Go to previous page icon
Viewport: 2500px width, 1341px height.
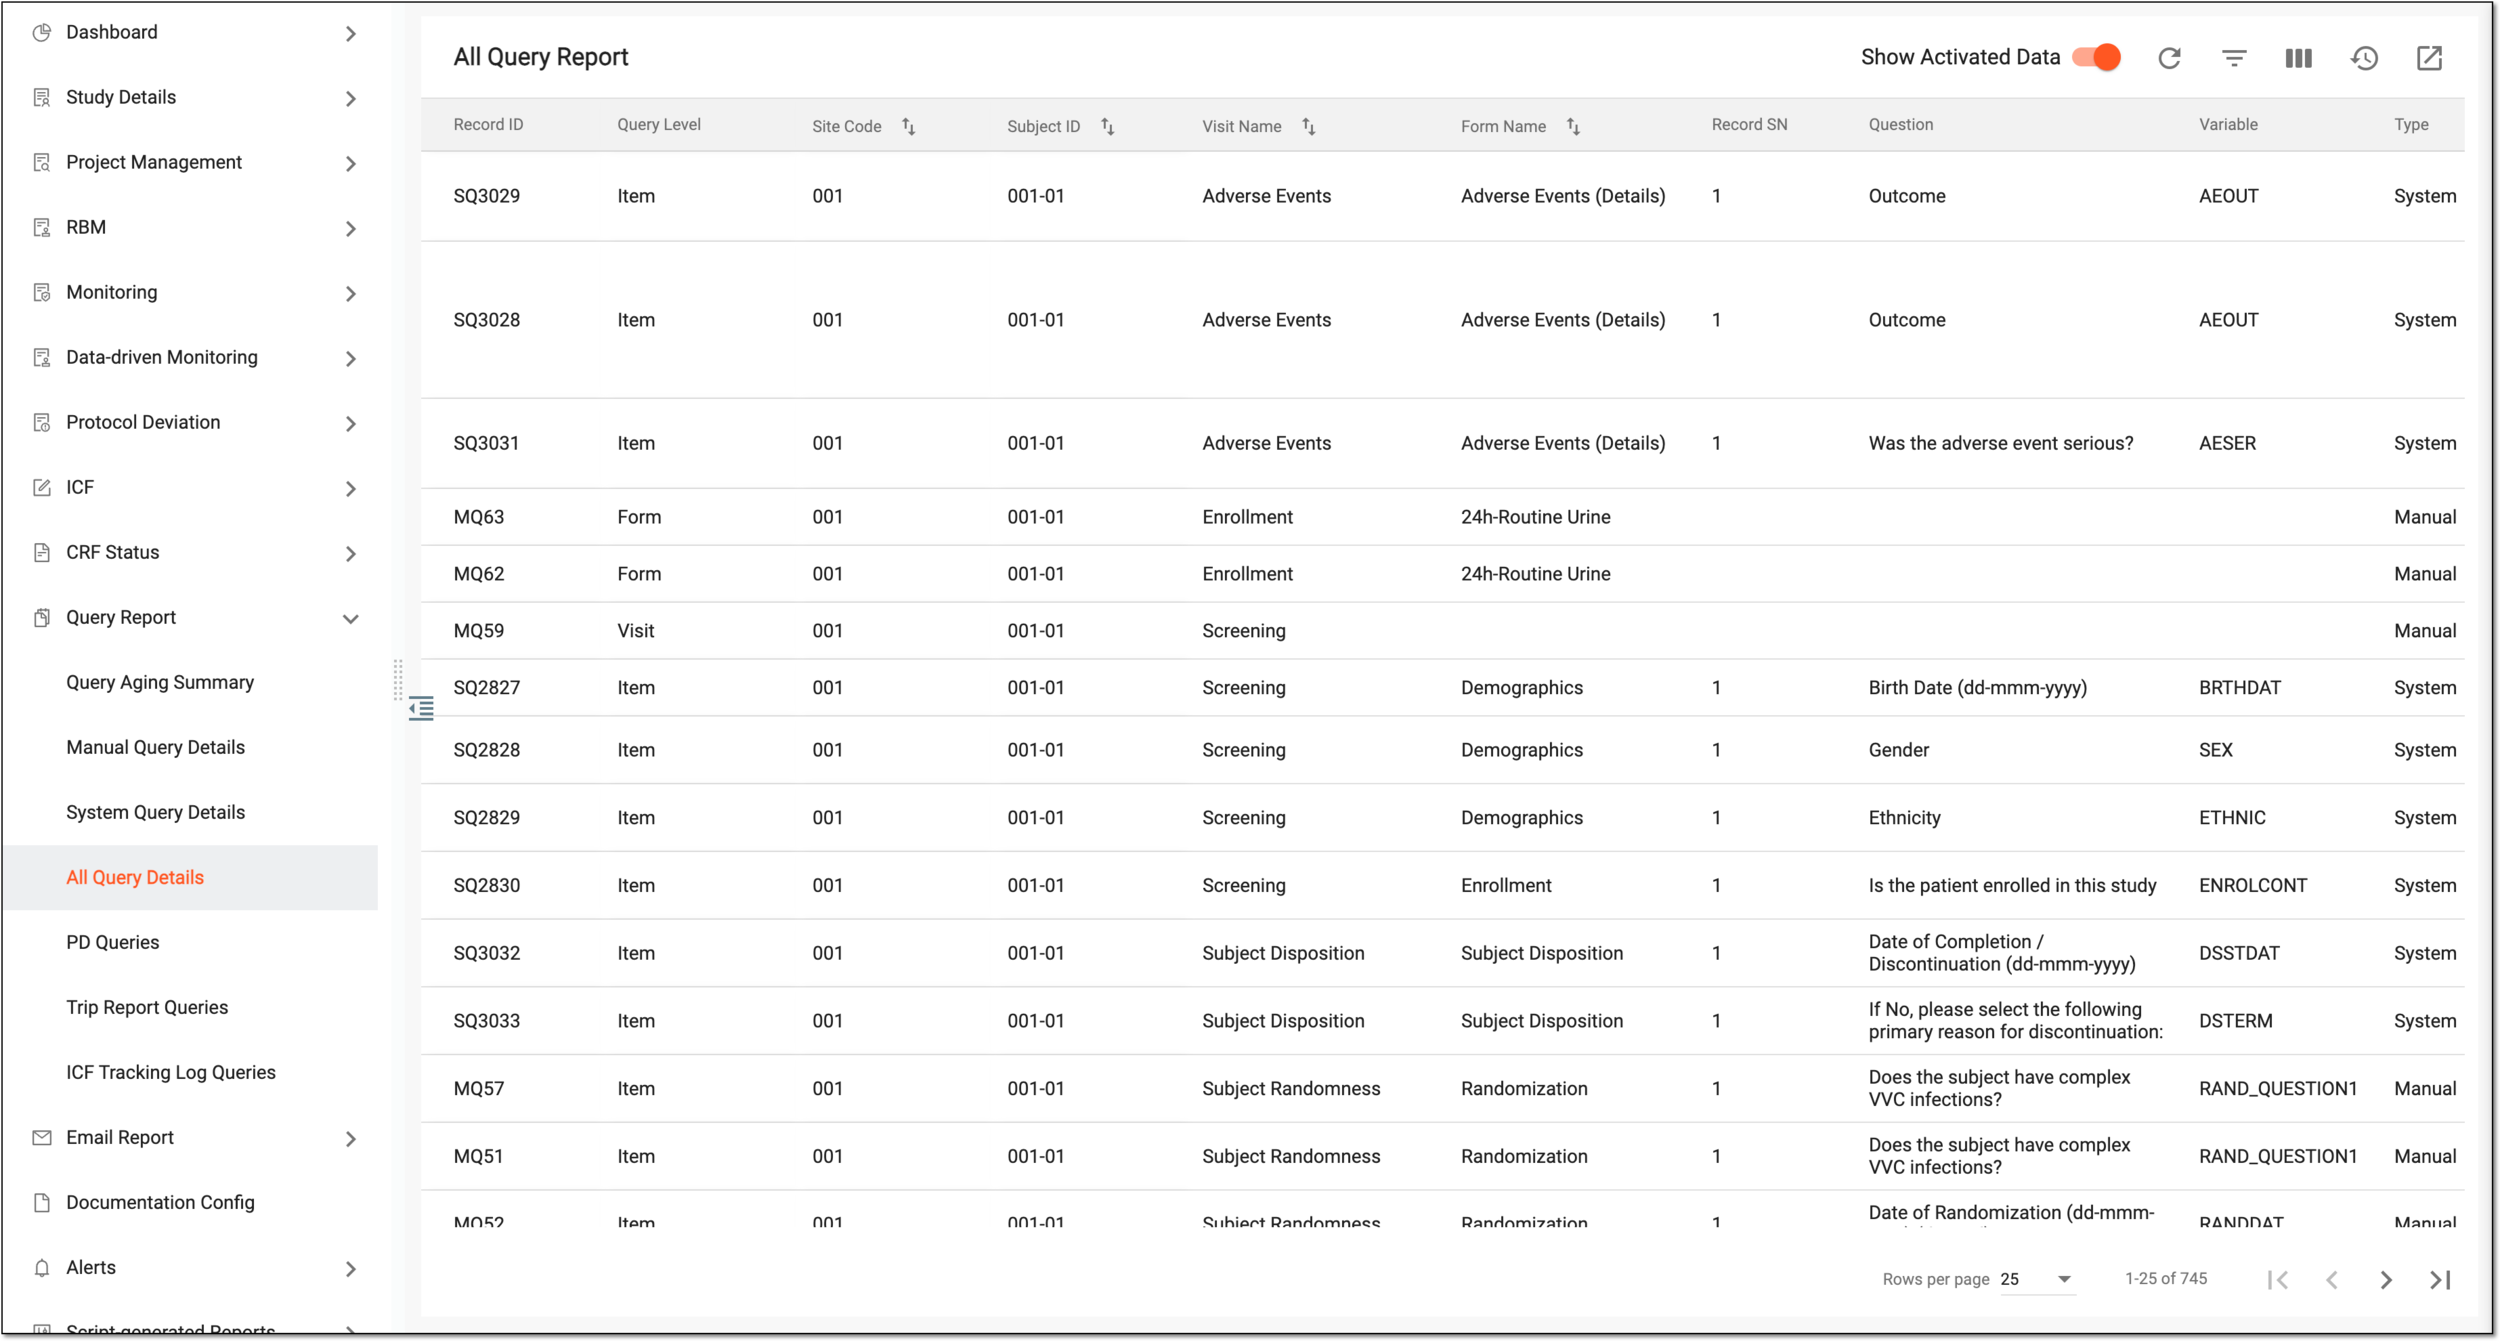pyautogui.click(x=2332, y=1279)
